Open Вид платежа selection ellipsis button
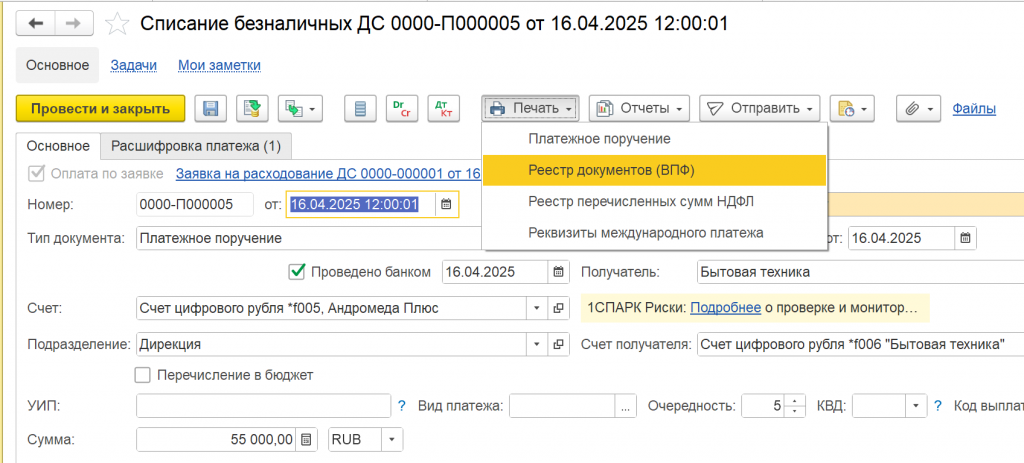 (626, 406)
